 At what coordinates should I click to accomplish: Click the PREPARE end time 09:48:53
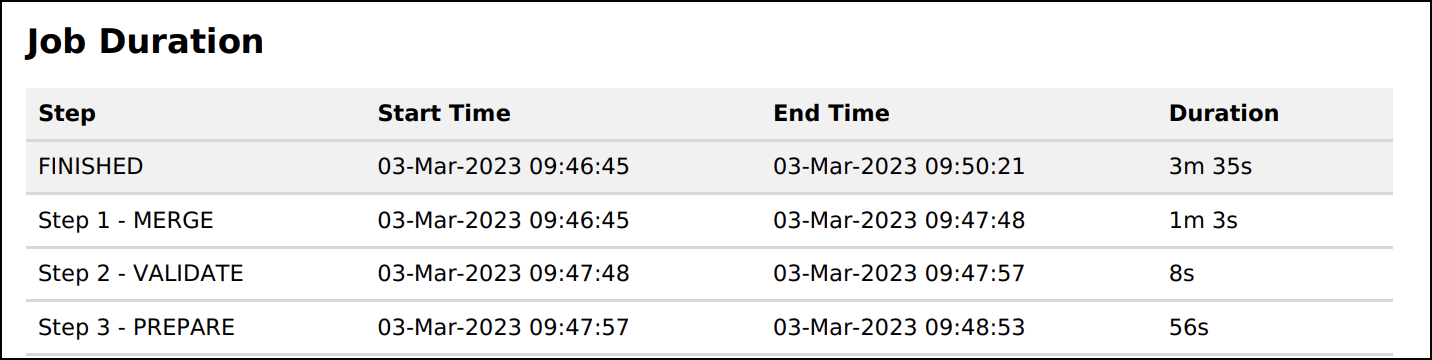click(899, 327)
